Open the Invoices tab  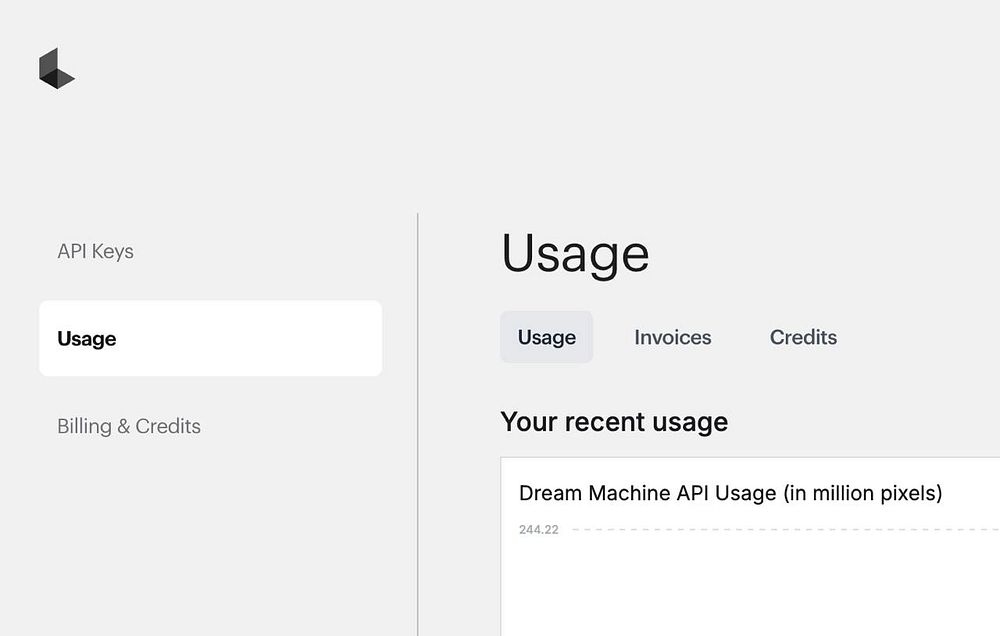pyautogui.click(x=673, y=337)
